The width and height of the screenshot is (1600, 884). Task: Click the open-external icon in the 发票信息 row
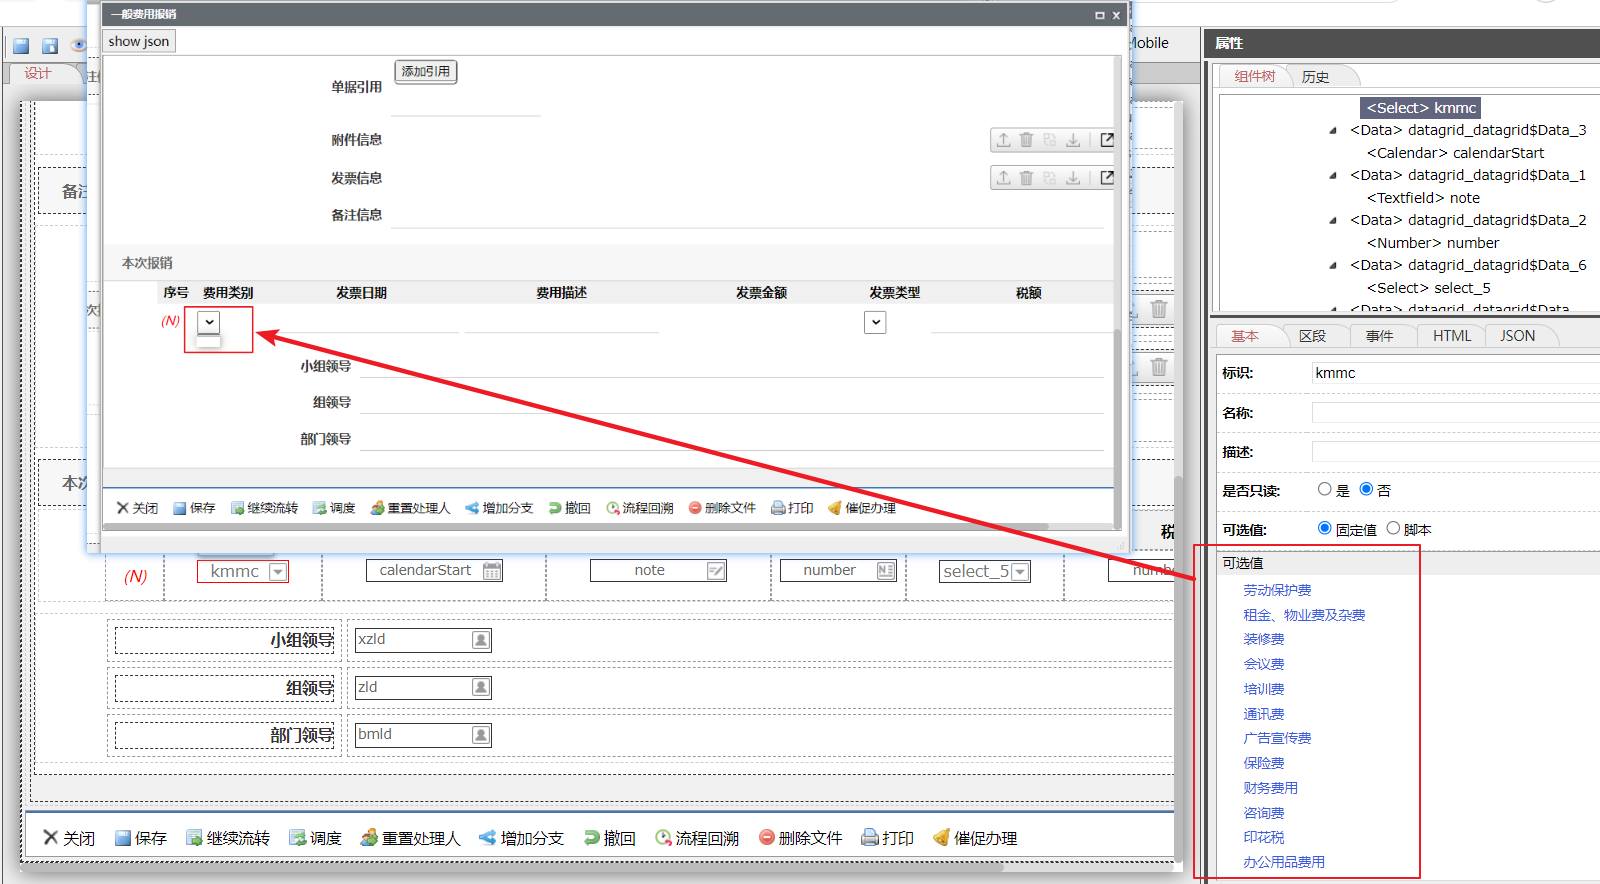click(1107, 178)
